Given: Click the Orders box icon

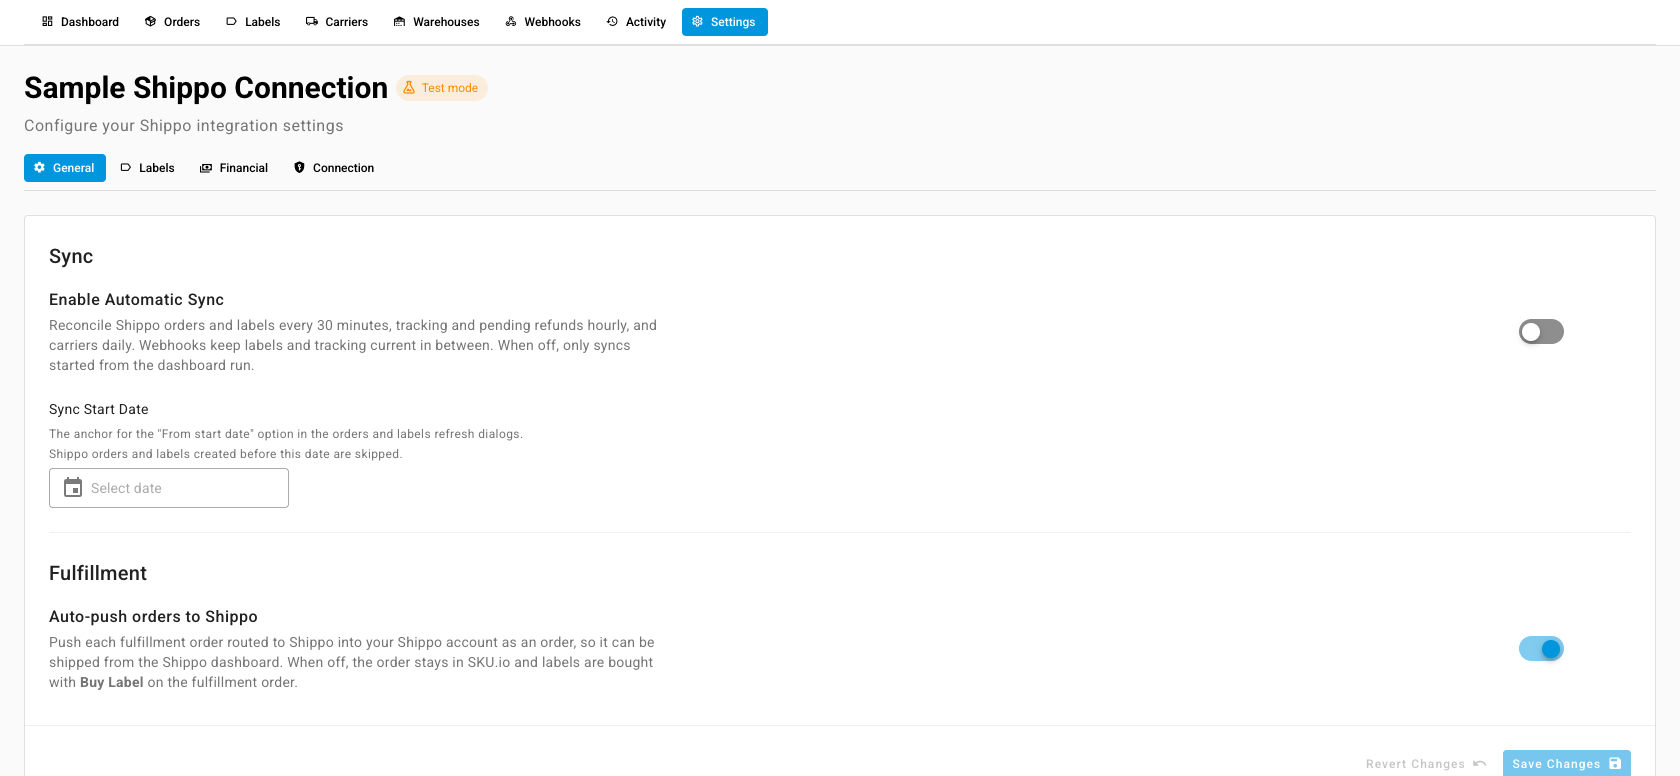Looking at the screenshot, I should click(150, 21).
